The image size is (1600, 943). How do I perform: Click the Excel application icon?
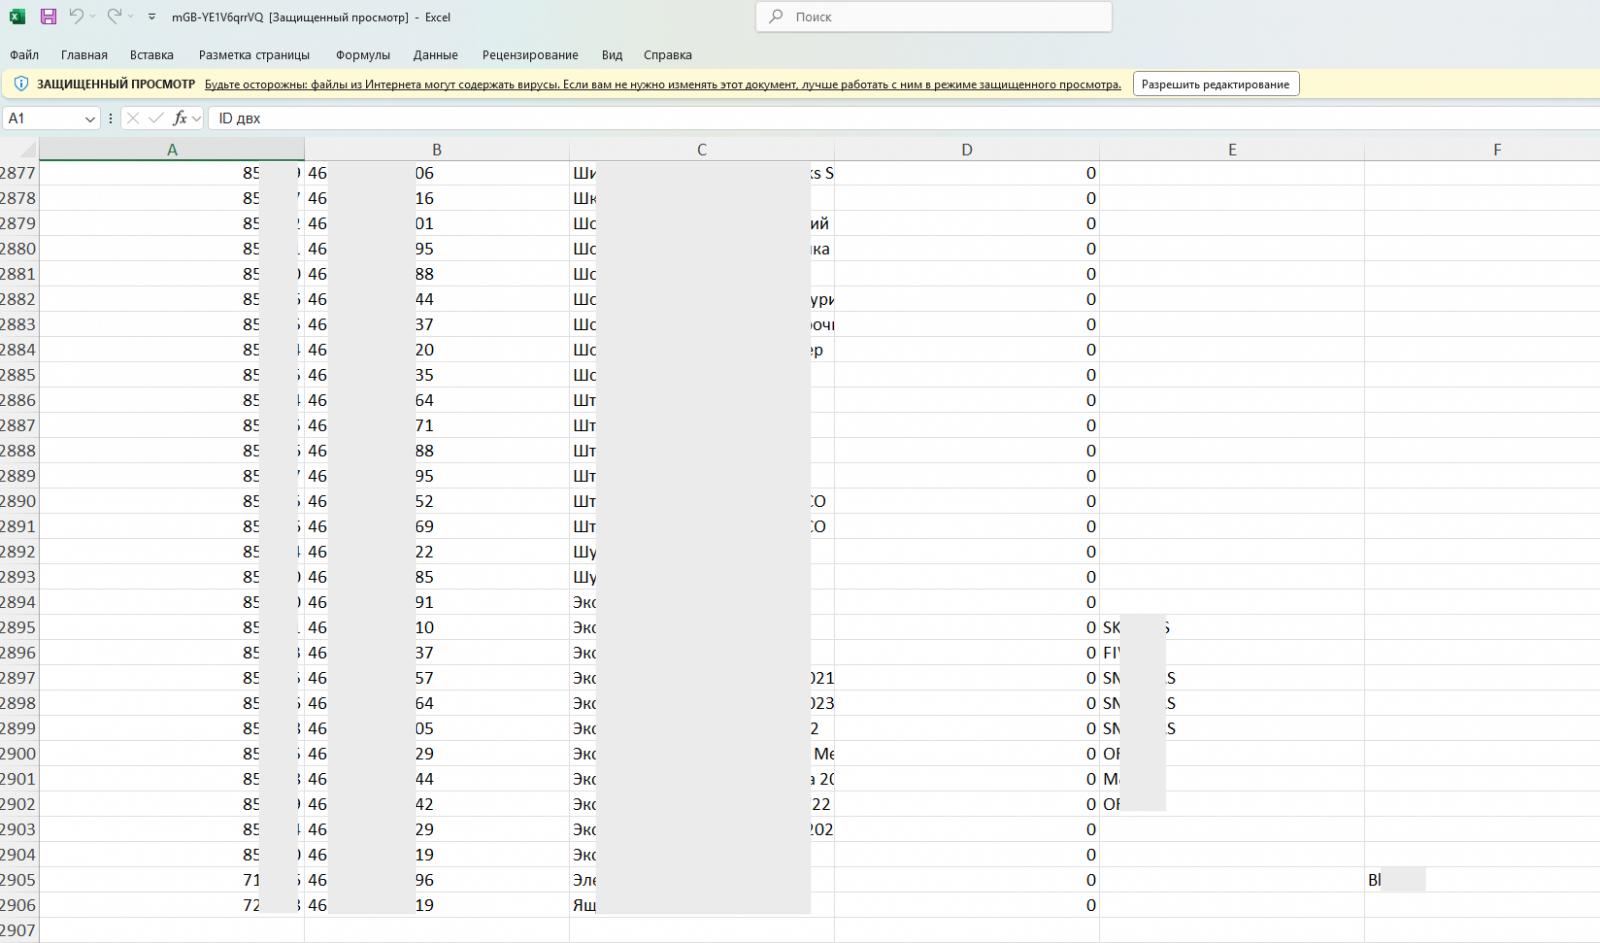coord(17,17)
